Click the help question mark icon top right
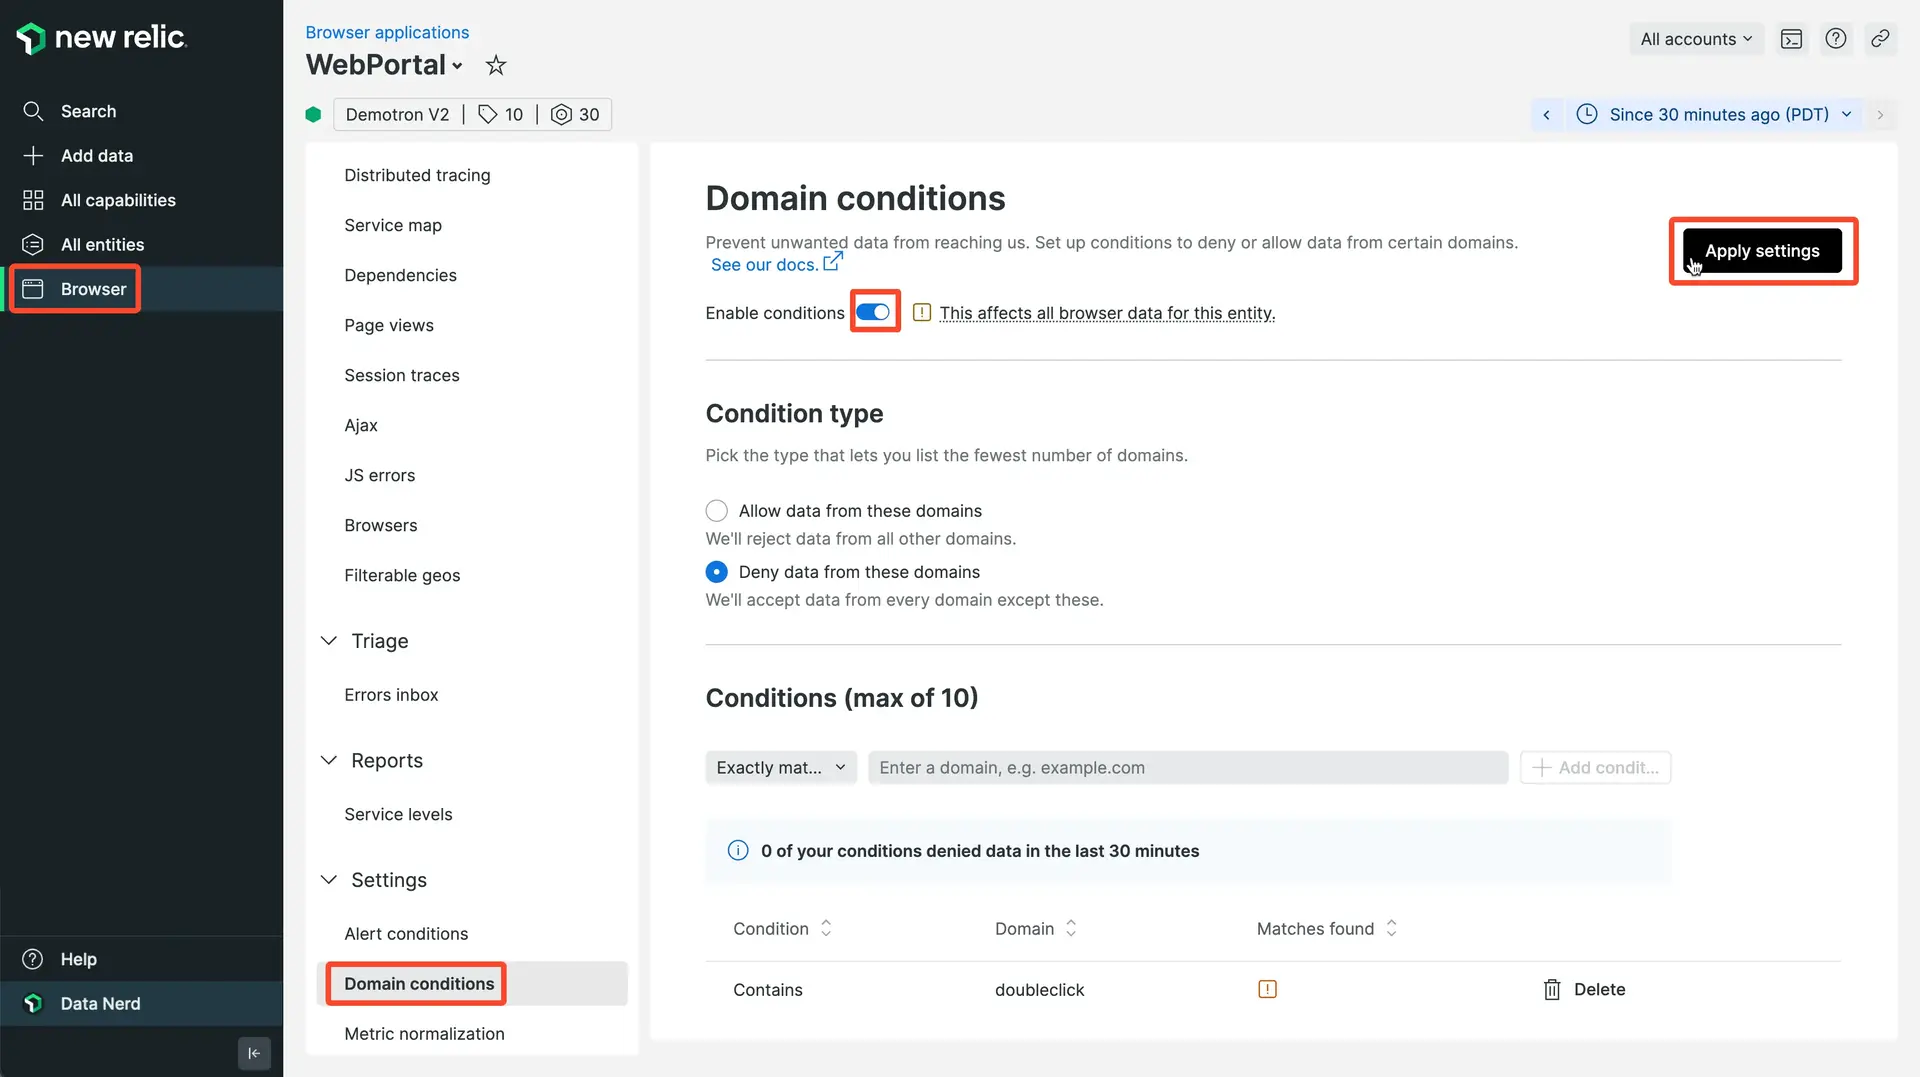 pos(1835,39)
